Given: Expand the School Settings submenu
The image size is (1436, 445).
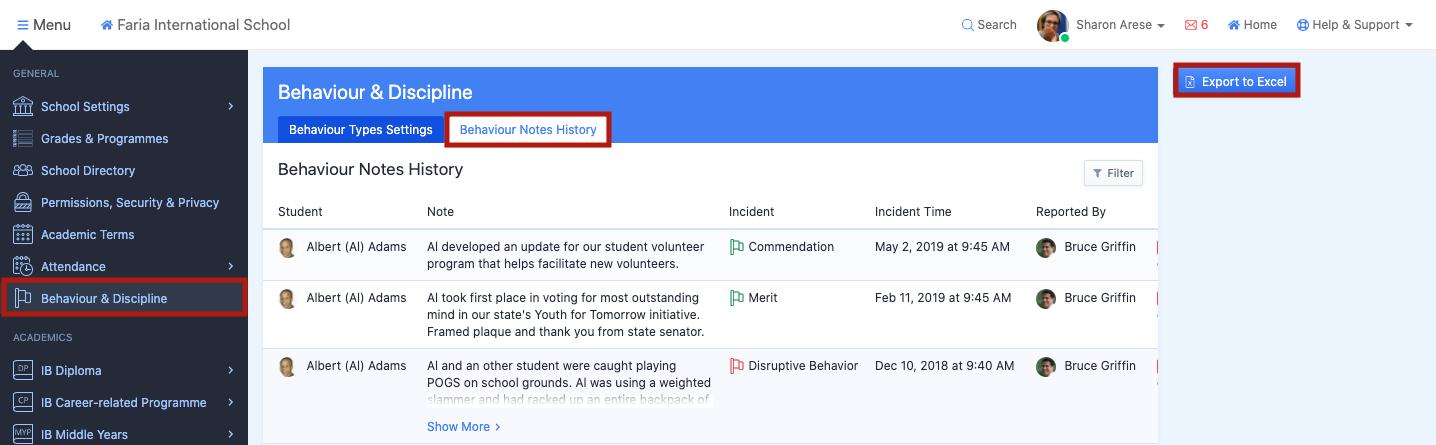Looking at the screenshot, I should click(231, 107).
